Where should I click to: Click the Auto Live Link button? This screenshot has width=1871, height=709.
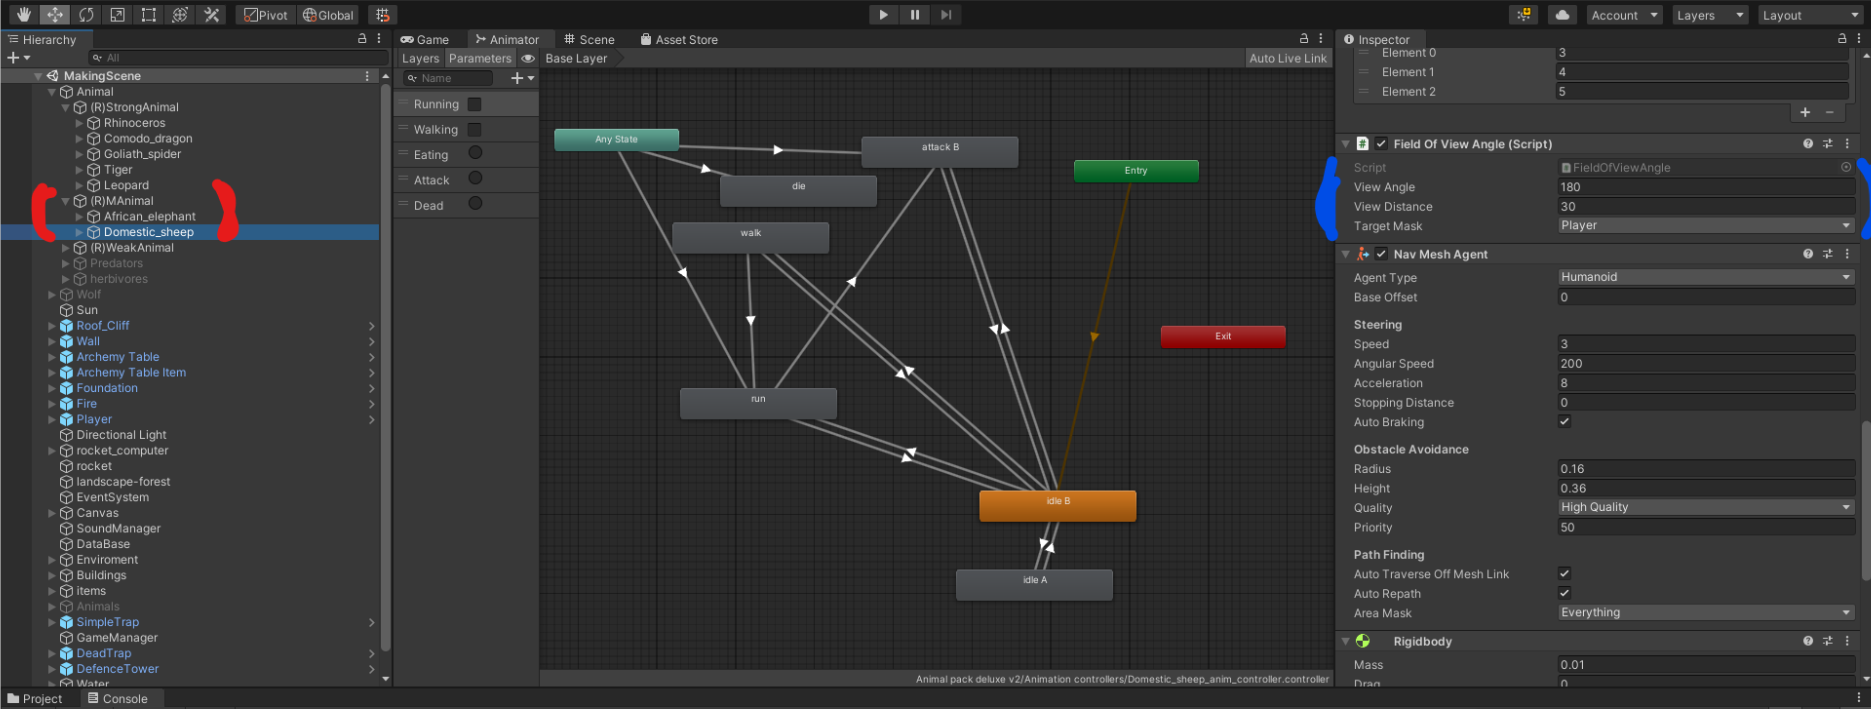pyautogui.click(x=1288, y=58)
